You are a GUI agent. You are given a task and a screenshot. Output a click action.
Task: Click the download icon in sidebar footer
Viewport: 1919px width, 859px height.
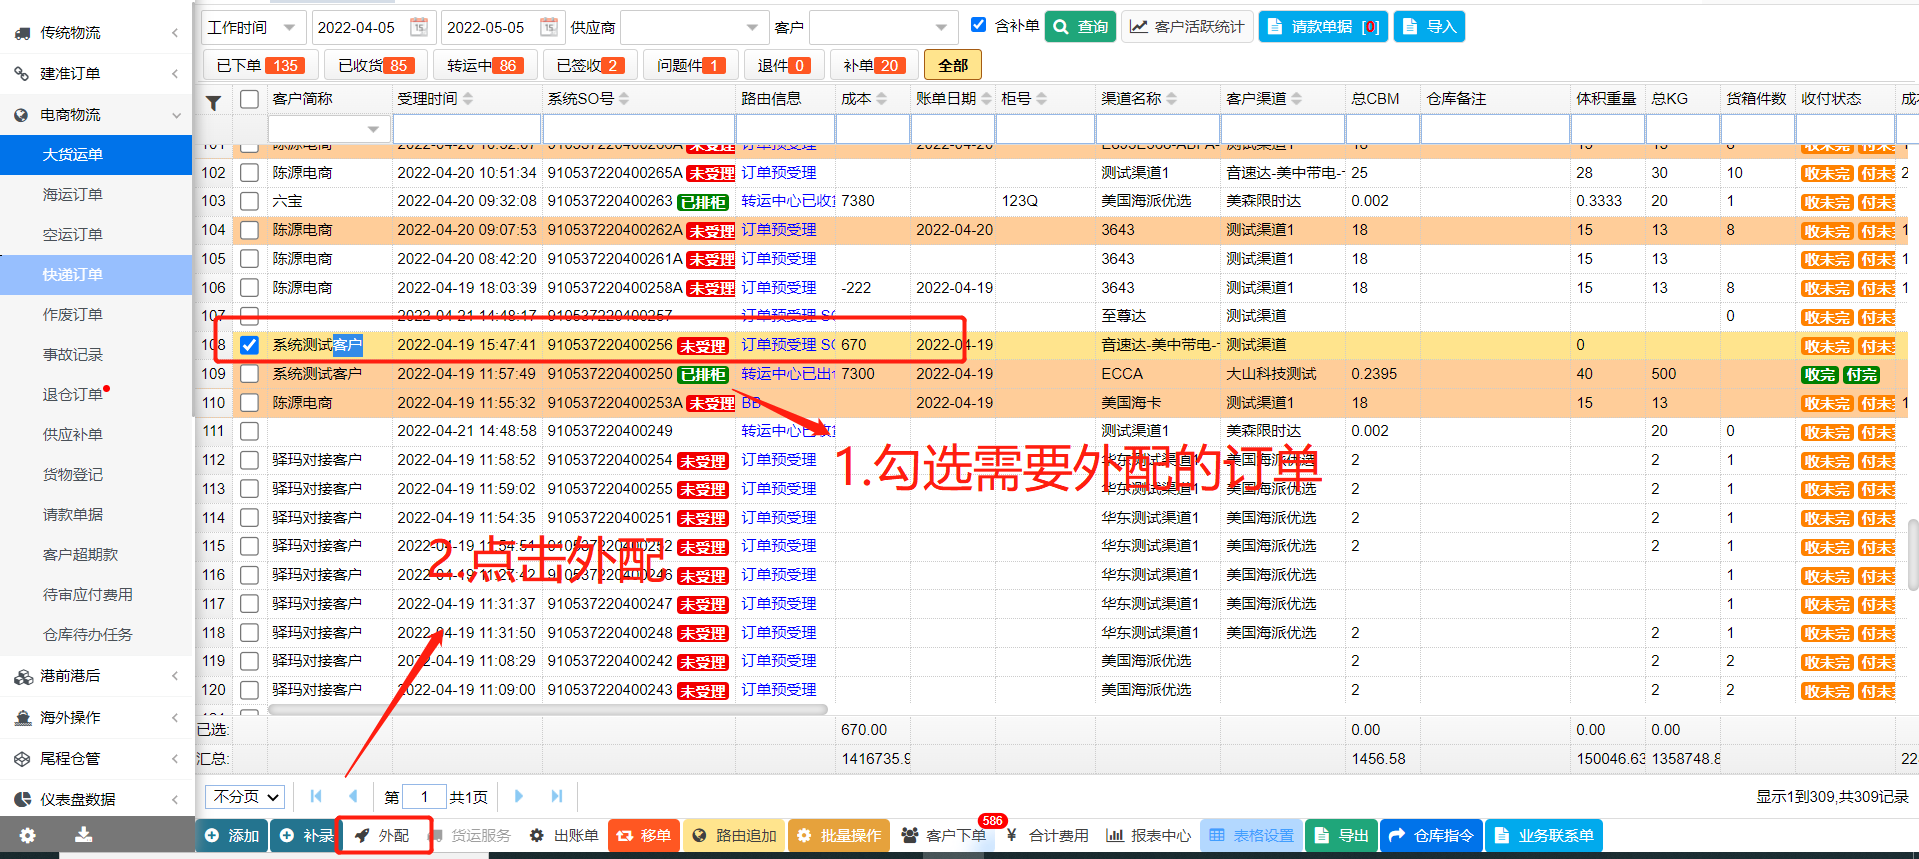tap(84, 835)
